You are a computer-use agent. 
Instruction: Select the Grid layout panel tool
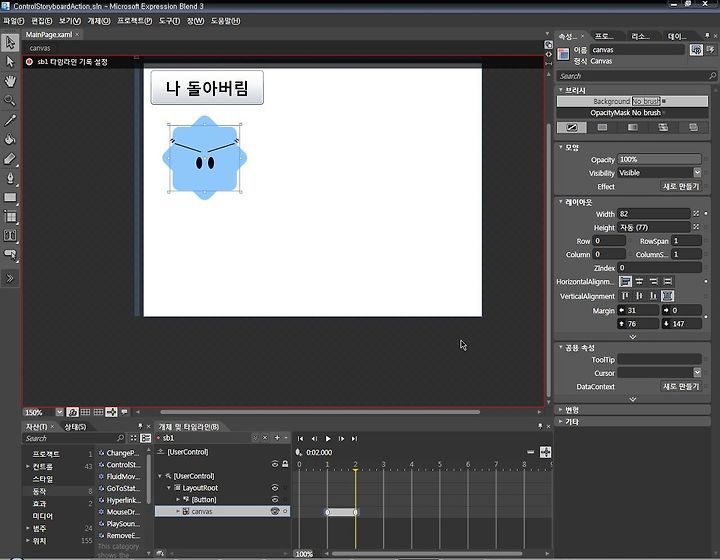click(10, 217)
